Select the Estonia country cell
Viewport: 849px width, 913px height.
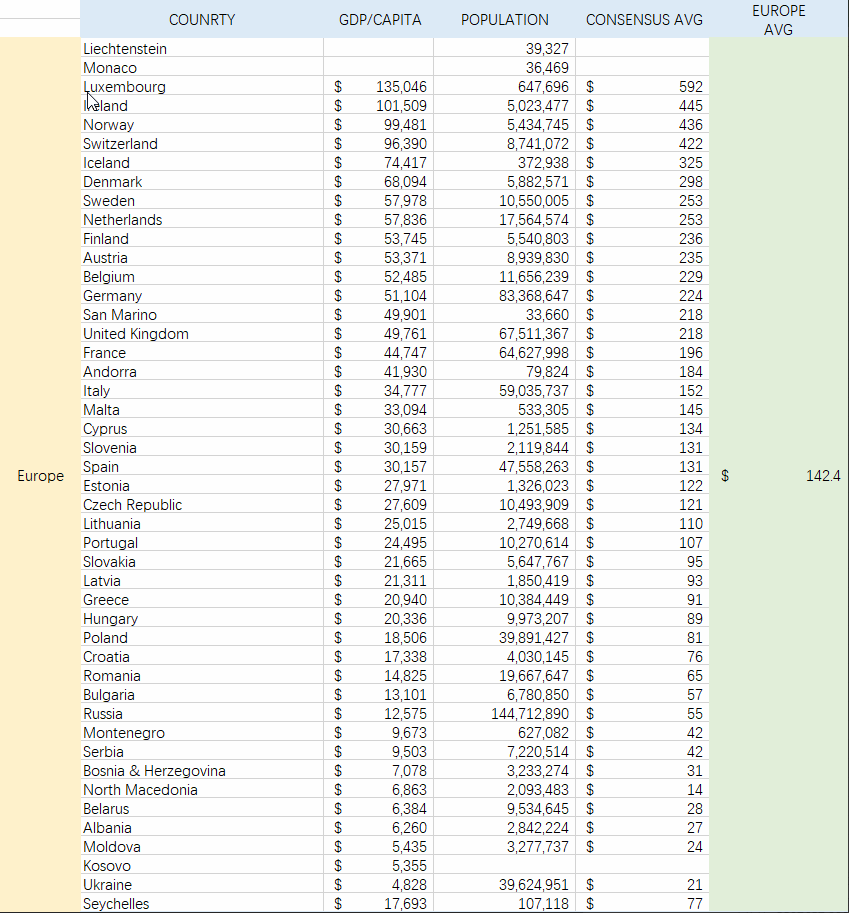click(201, 486)
